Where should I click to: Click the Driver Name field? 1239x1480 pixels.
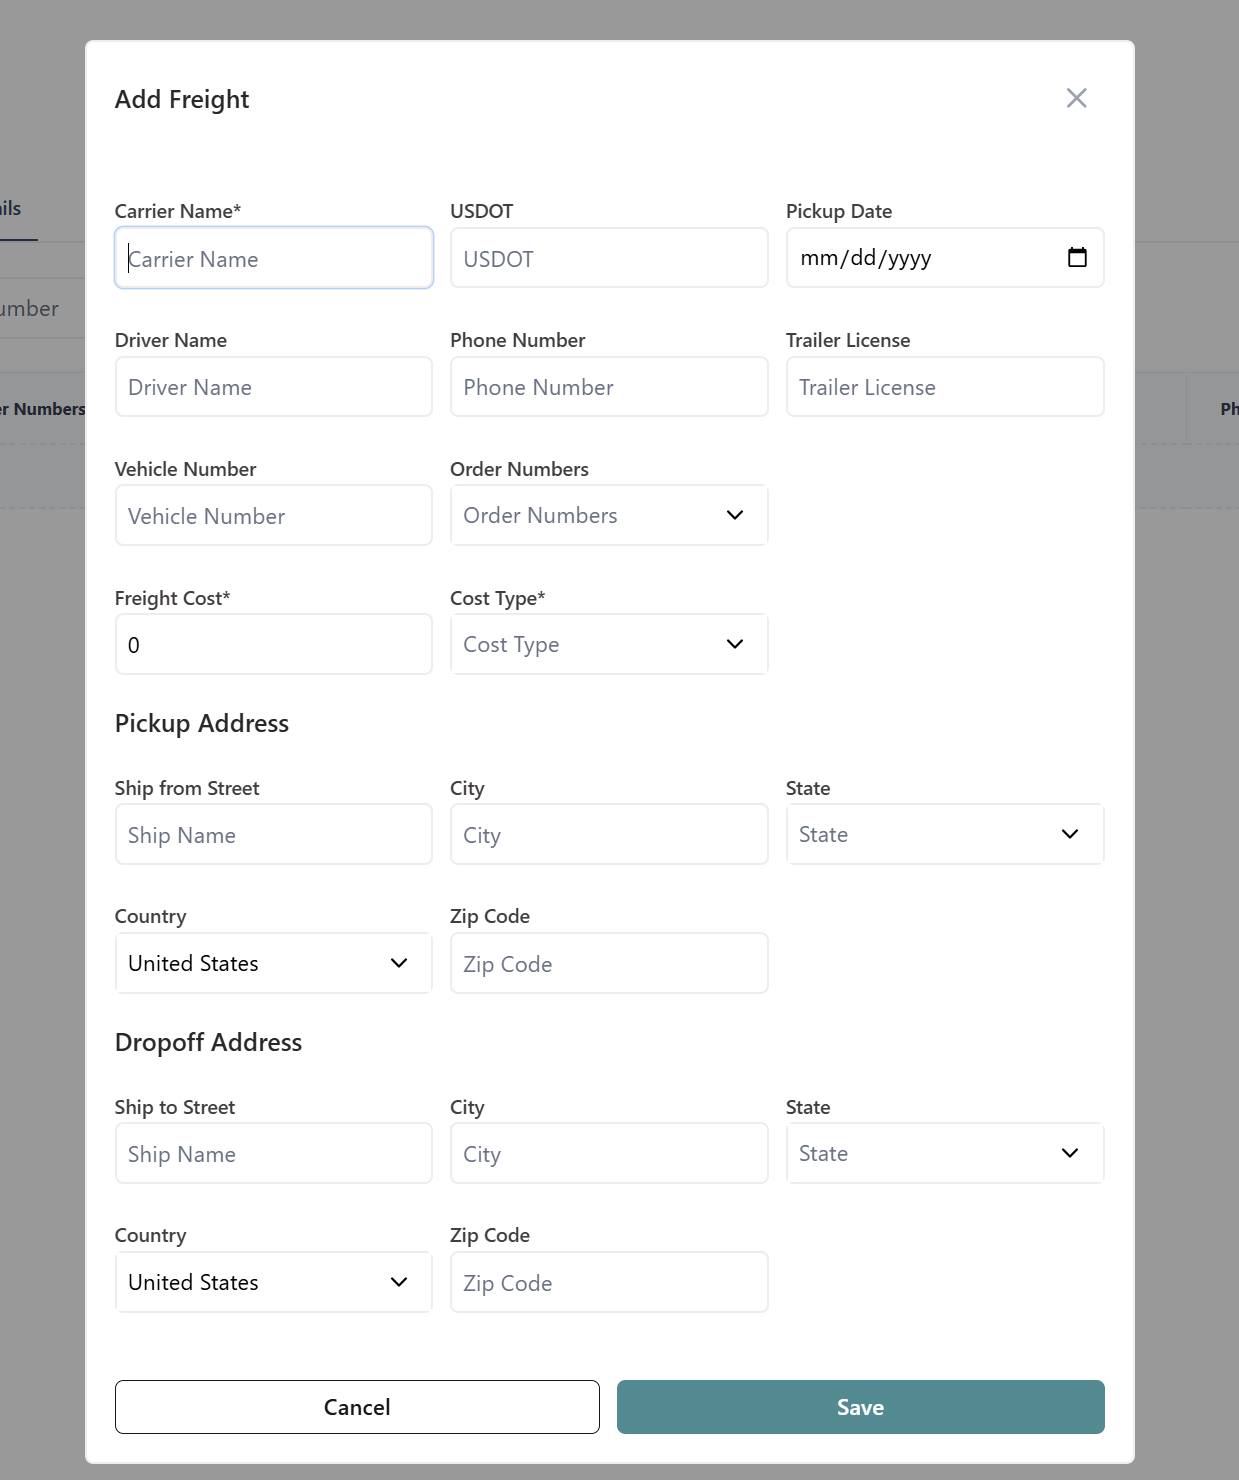(273, 386)
